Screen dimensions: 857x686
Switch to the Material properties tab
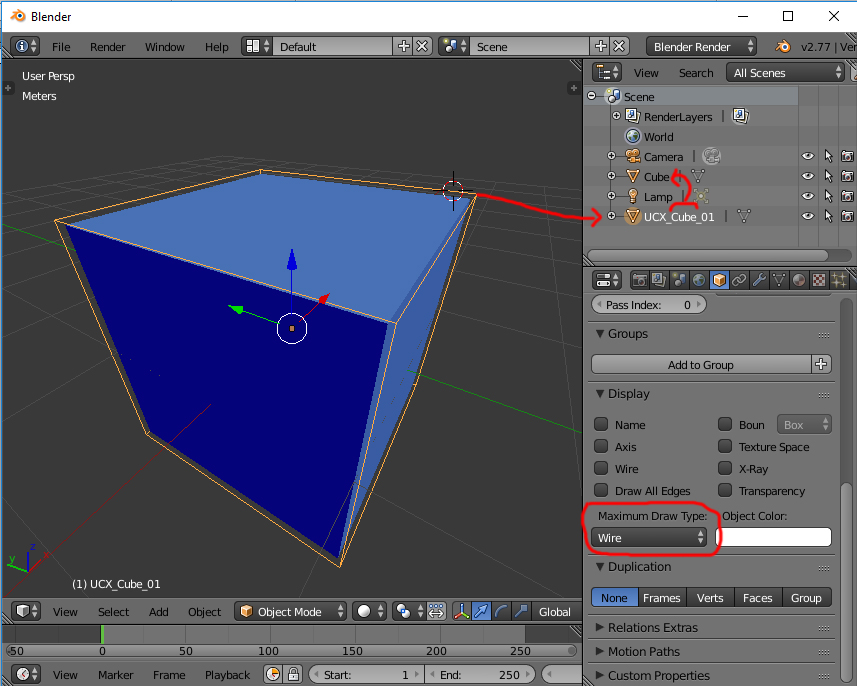[798, 280]
